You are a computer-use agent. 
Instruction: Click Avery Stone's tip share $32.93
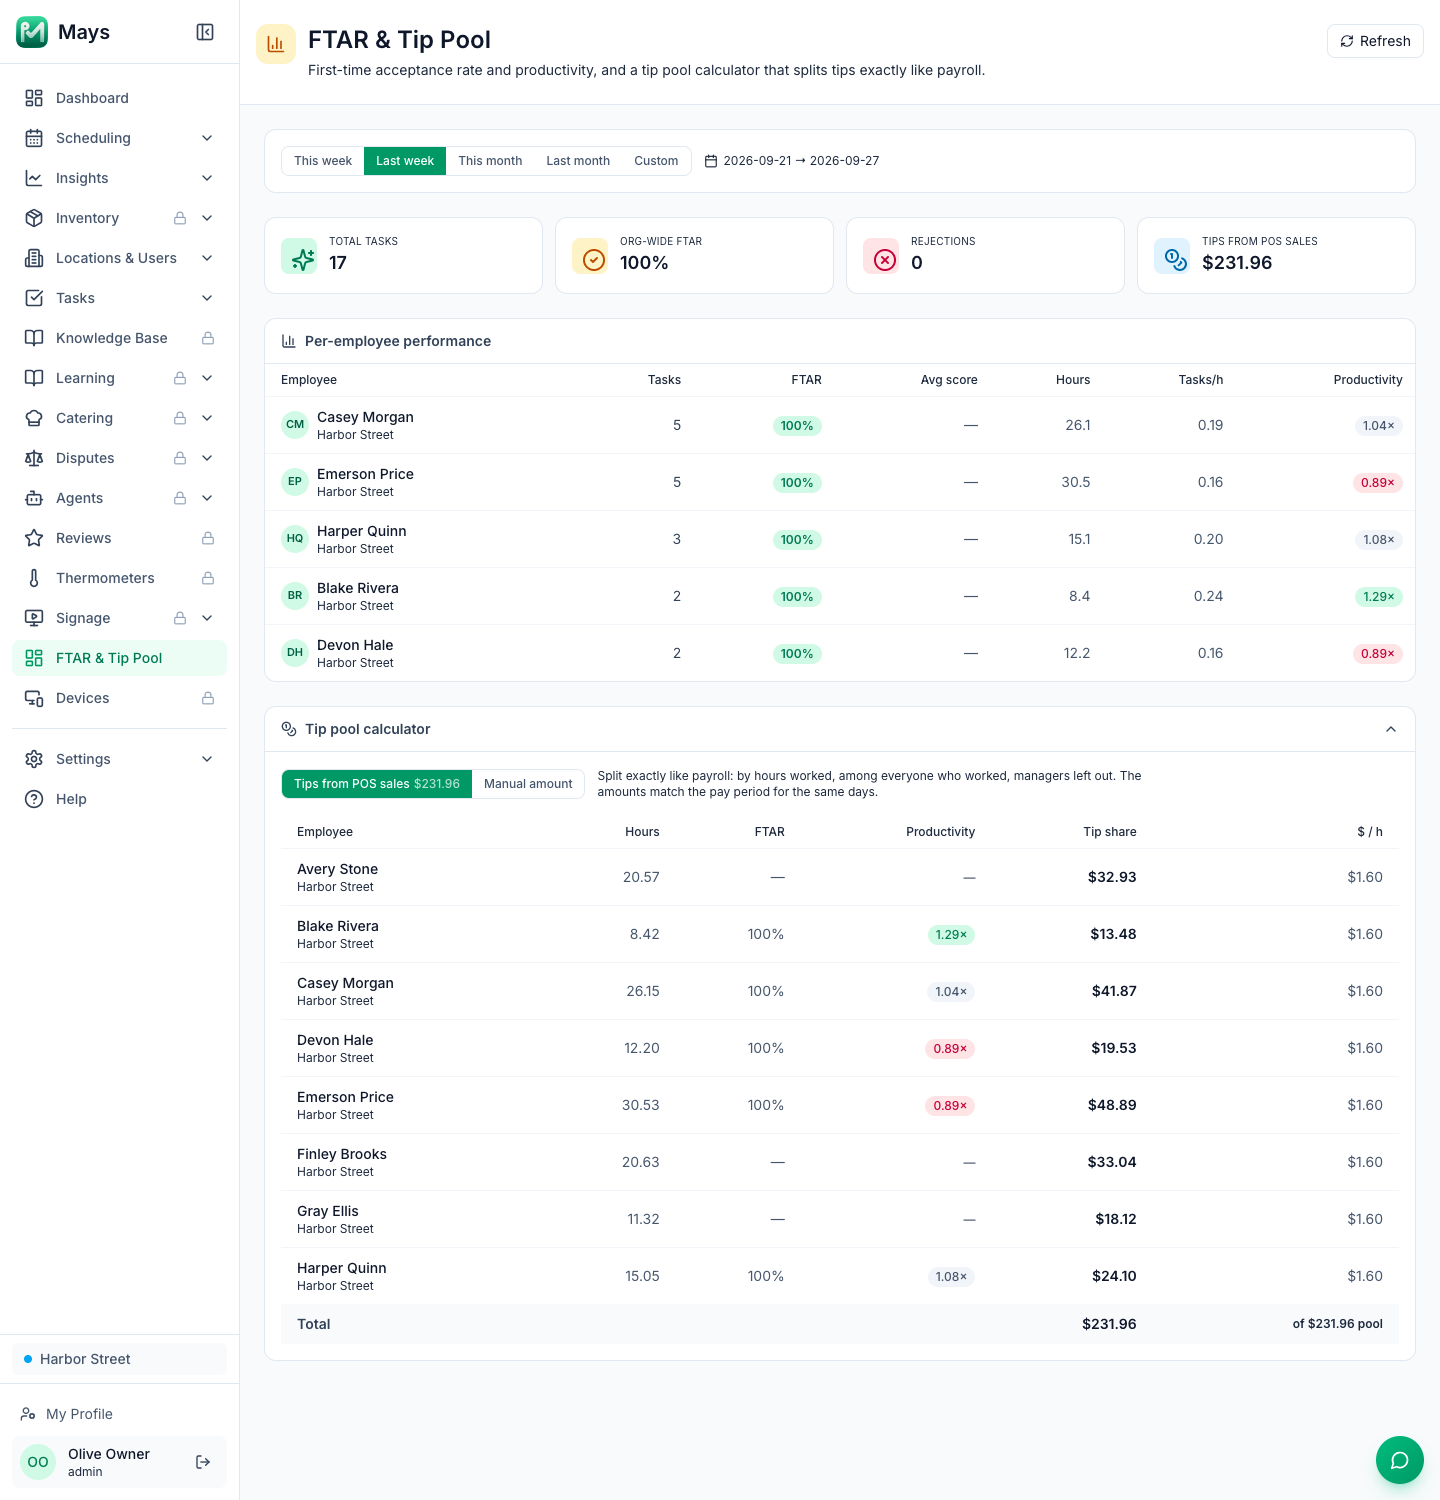pyautogui.click(x=1112, y=877)
